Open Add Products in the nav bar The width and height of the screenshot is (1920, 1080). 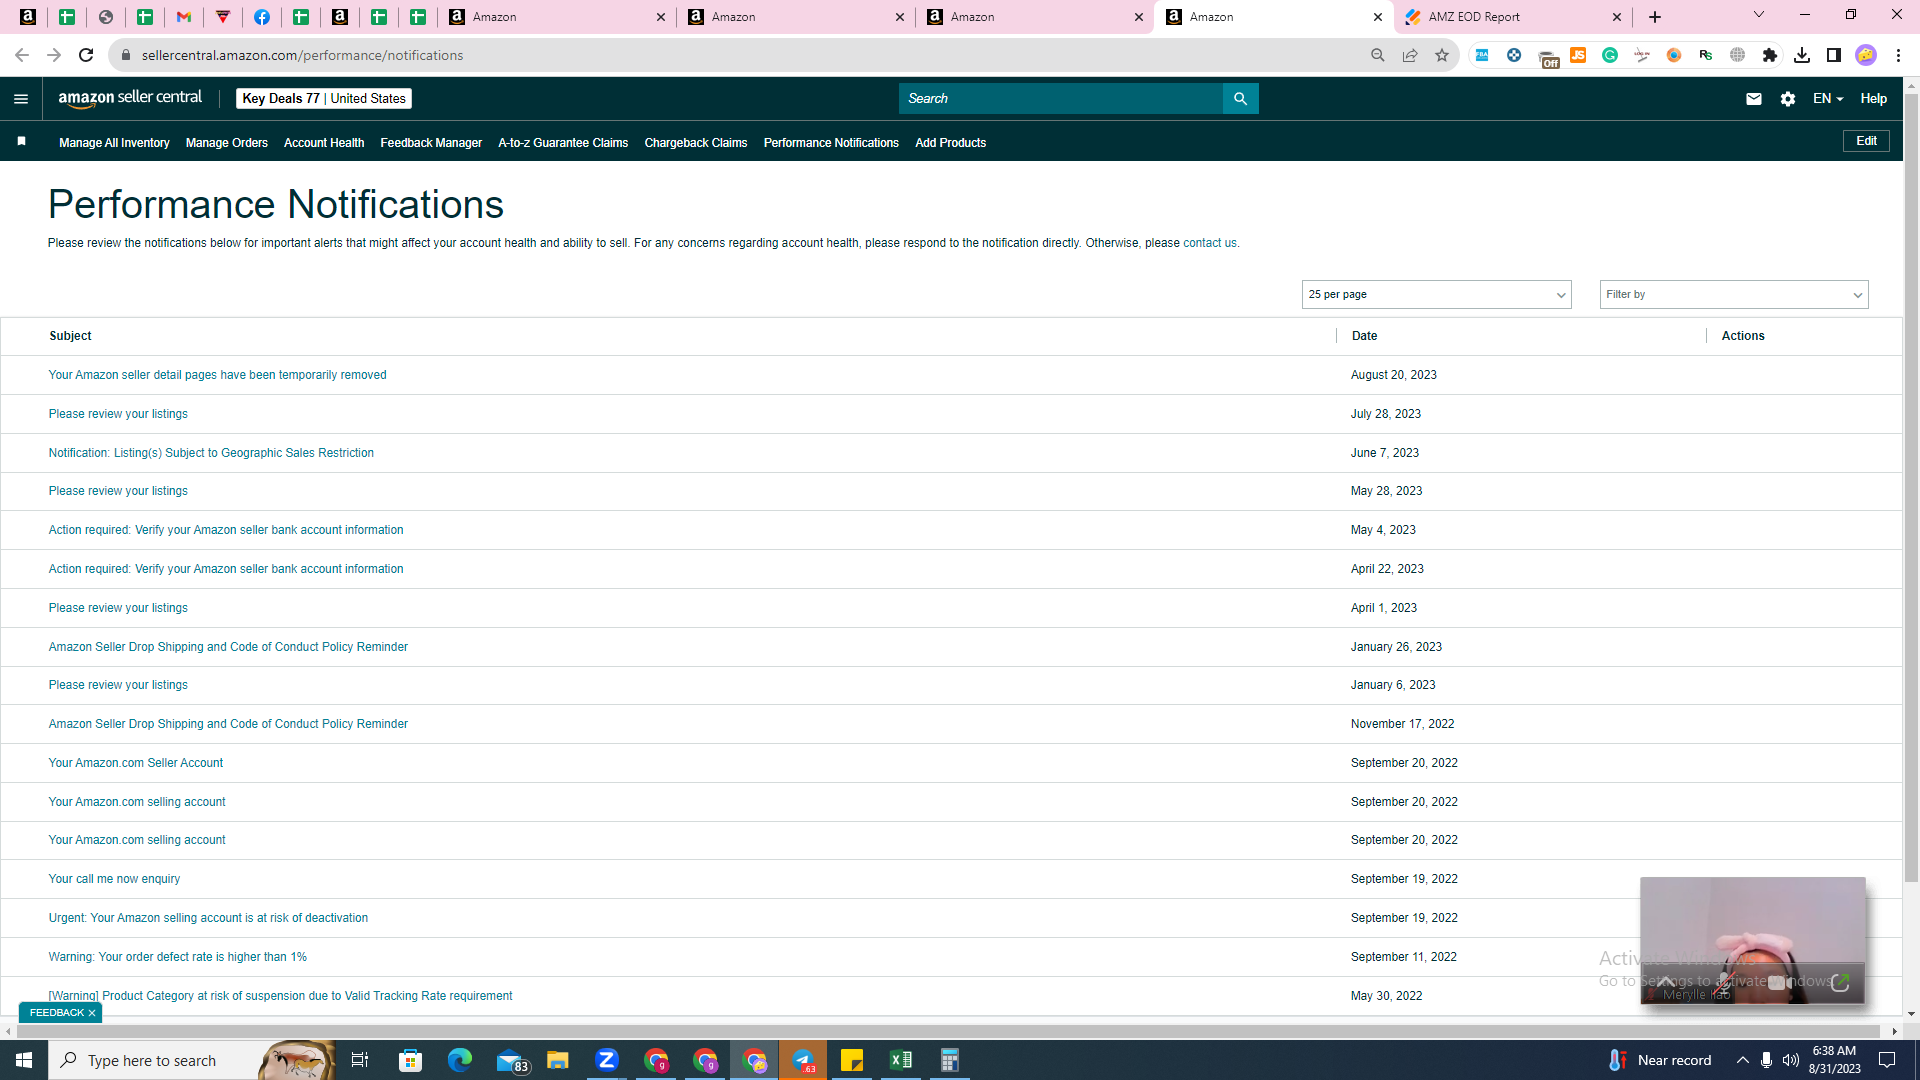[x=950, y=143]
